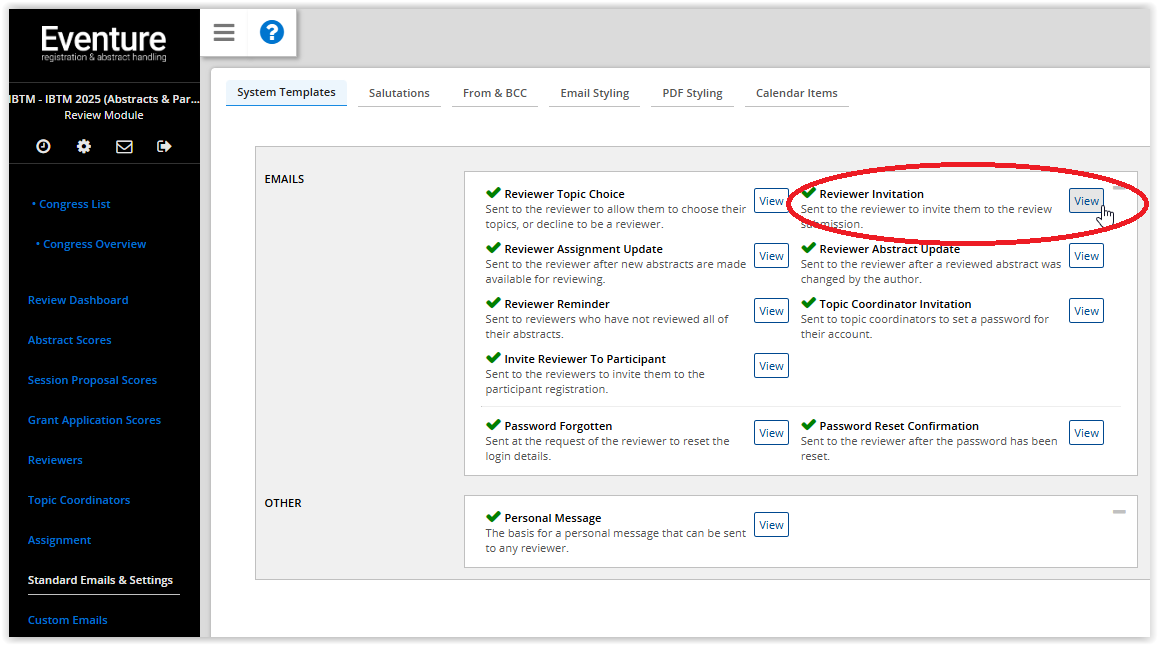
Task: Open Session Proposal Scores page
Action: 92,380
